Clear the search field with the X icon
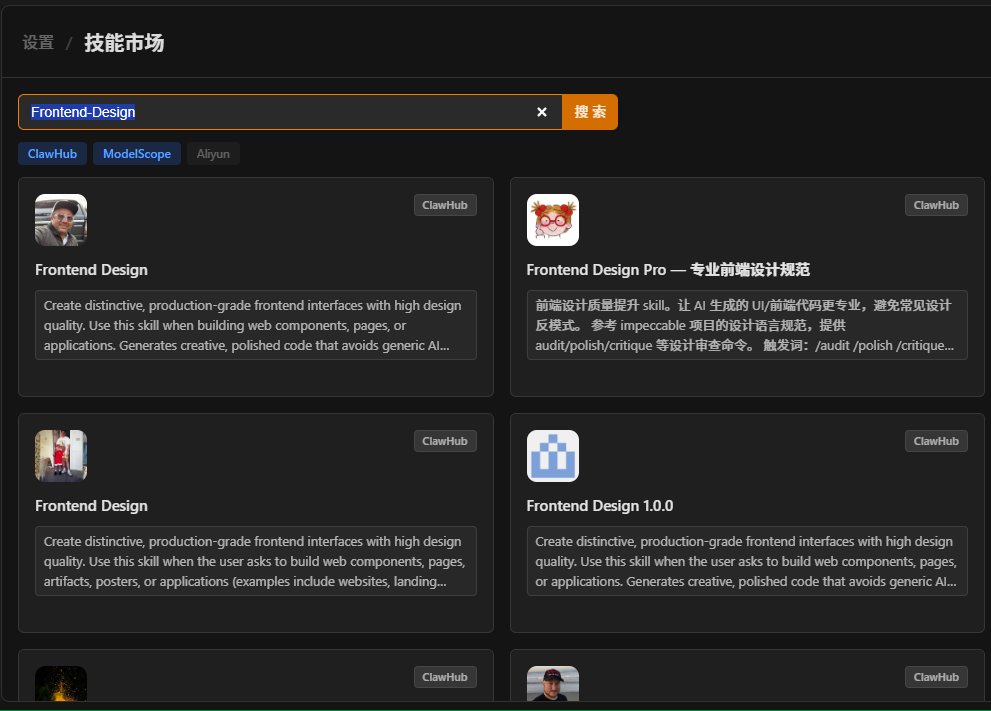The height and width of the screenshot is (711, 991). (x=542, y=112)
